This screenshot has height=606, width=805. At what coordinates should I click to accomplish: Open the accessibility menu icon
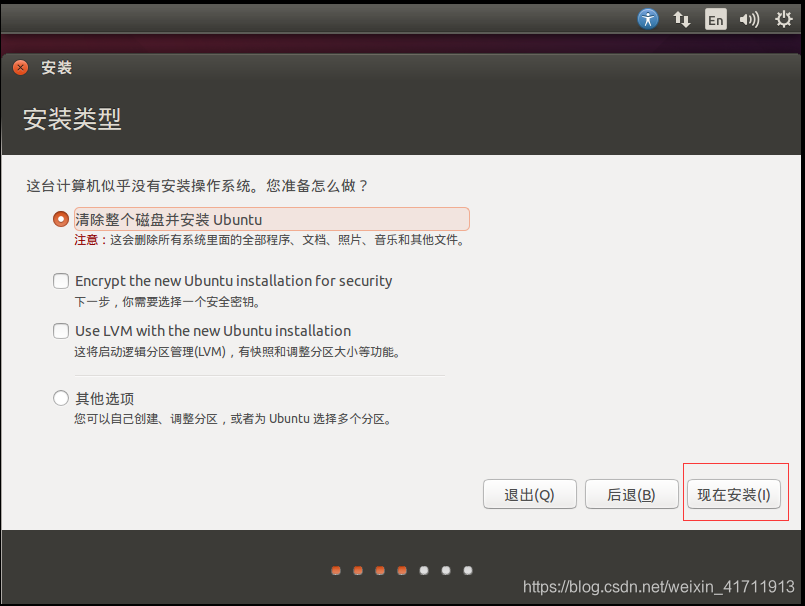(648, 20)
